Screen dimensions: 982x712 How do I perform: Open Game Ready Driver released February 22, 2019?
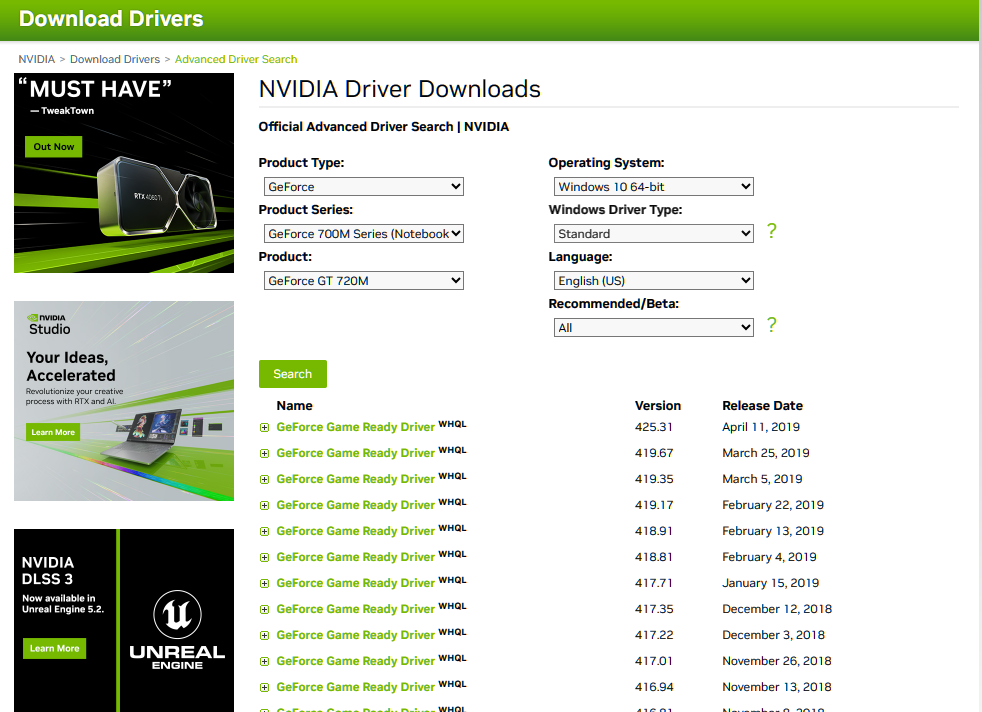tap(356, 505)
